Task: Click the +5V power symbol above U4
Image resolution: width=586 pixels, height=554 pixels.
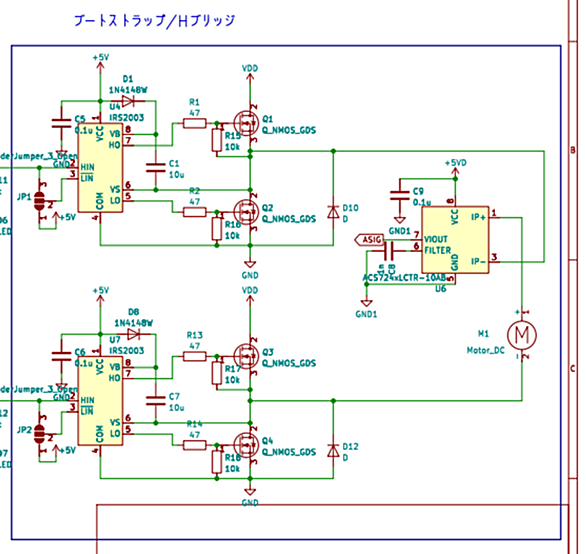Action: click(100, 62)
